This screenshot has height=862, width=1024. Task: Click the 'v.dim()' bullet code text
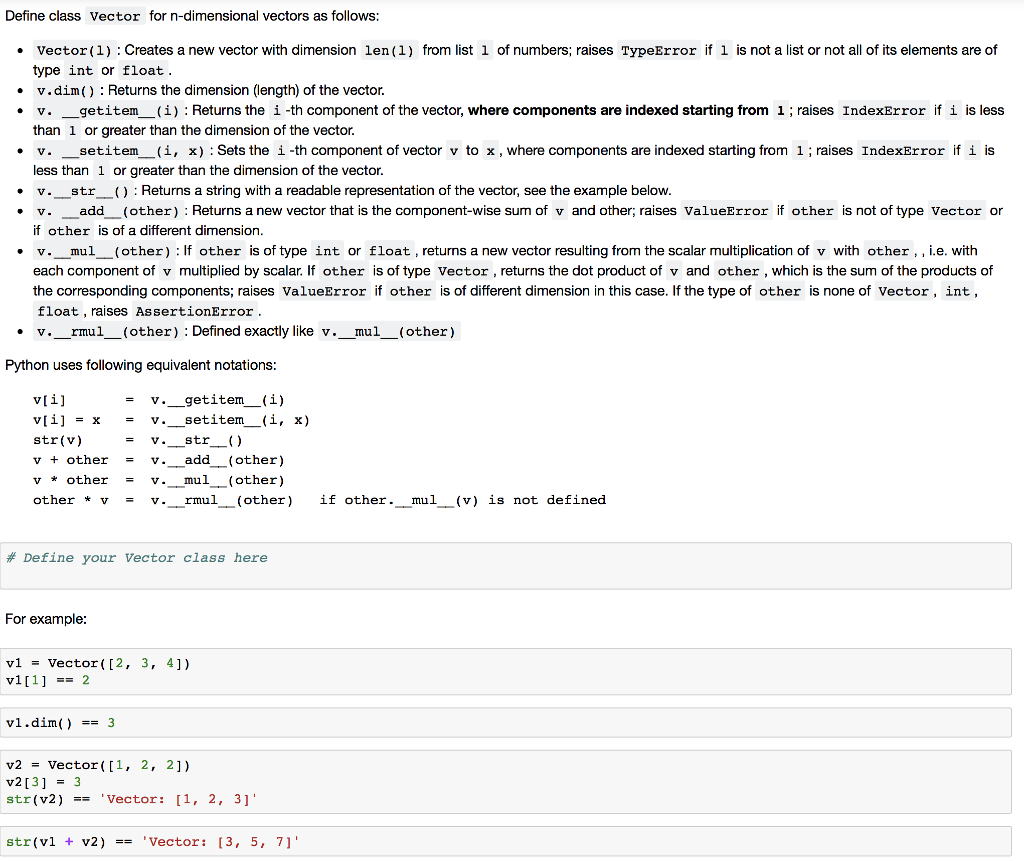(x=65, y=90)
